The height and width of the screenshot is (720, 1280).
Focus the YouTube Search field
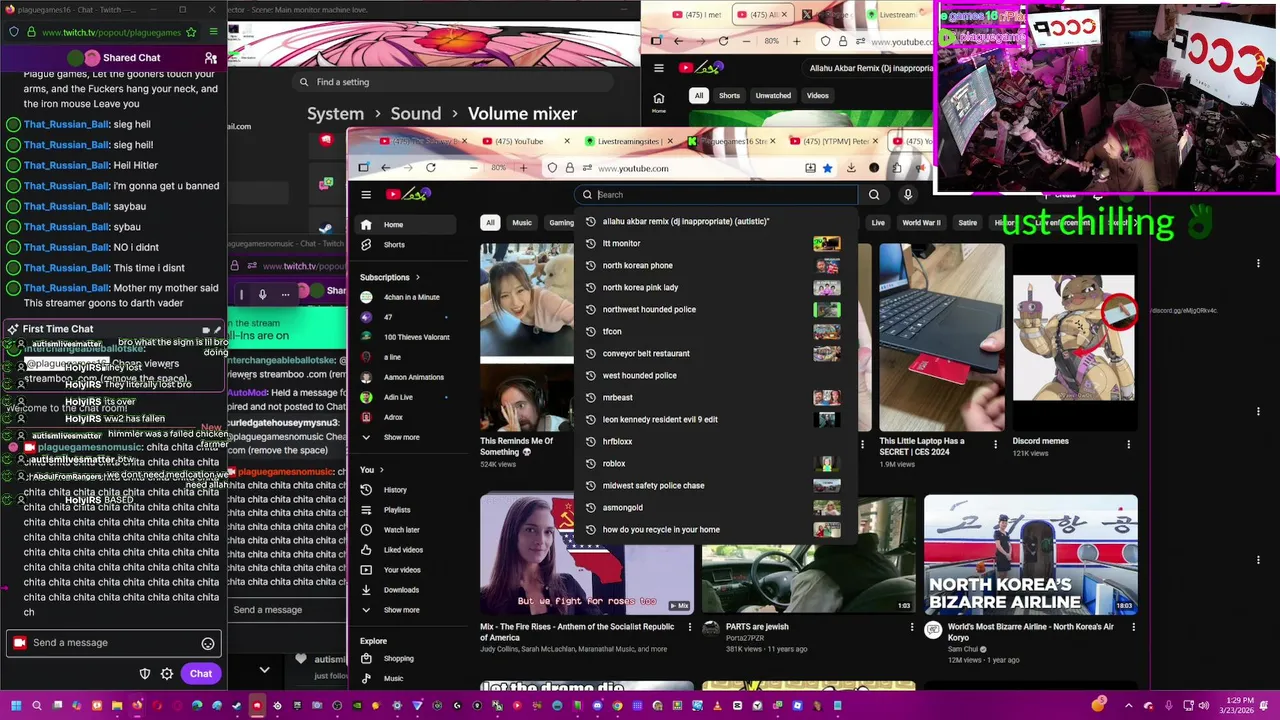717,195
